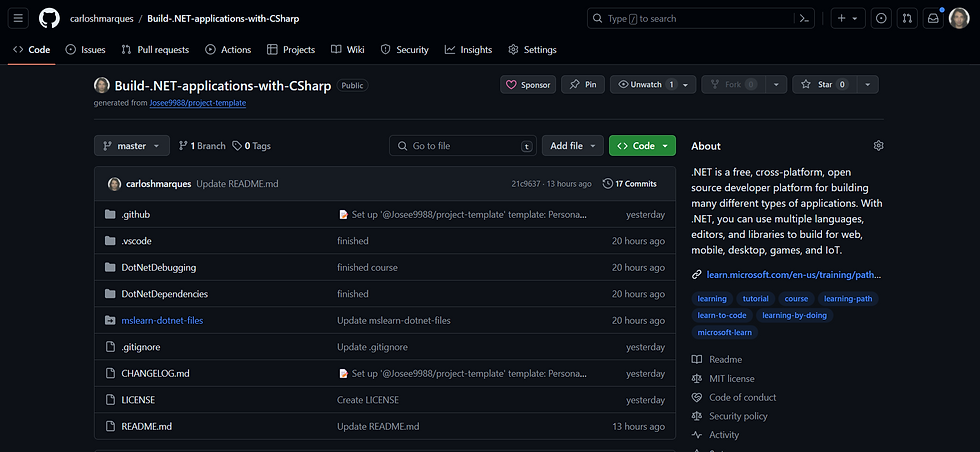
Task: Expand the Create new plus dropdown
Action: pos(848,19)
